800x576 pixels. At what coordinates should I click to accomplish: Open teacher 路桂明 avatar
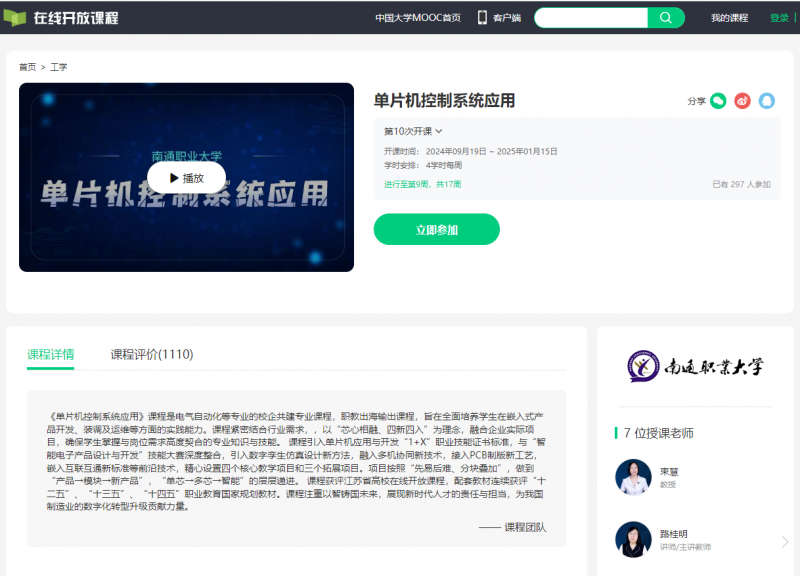tap(633, 539)
